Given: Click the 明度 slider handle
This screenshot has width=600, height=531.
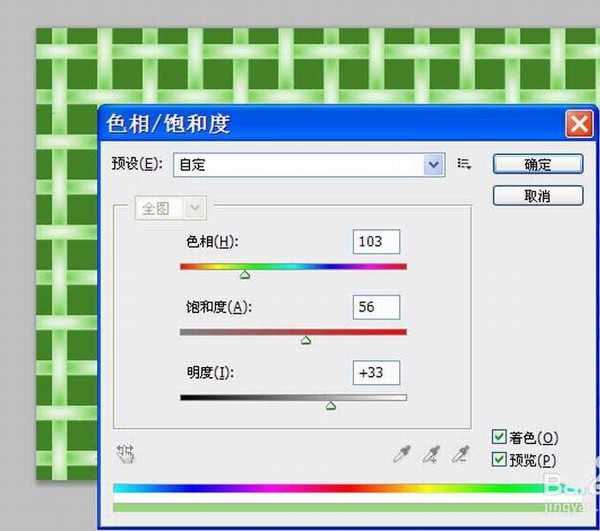Looking at the screenshot, I should click(x=331, y=406).
